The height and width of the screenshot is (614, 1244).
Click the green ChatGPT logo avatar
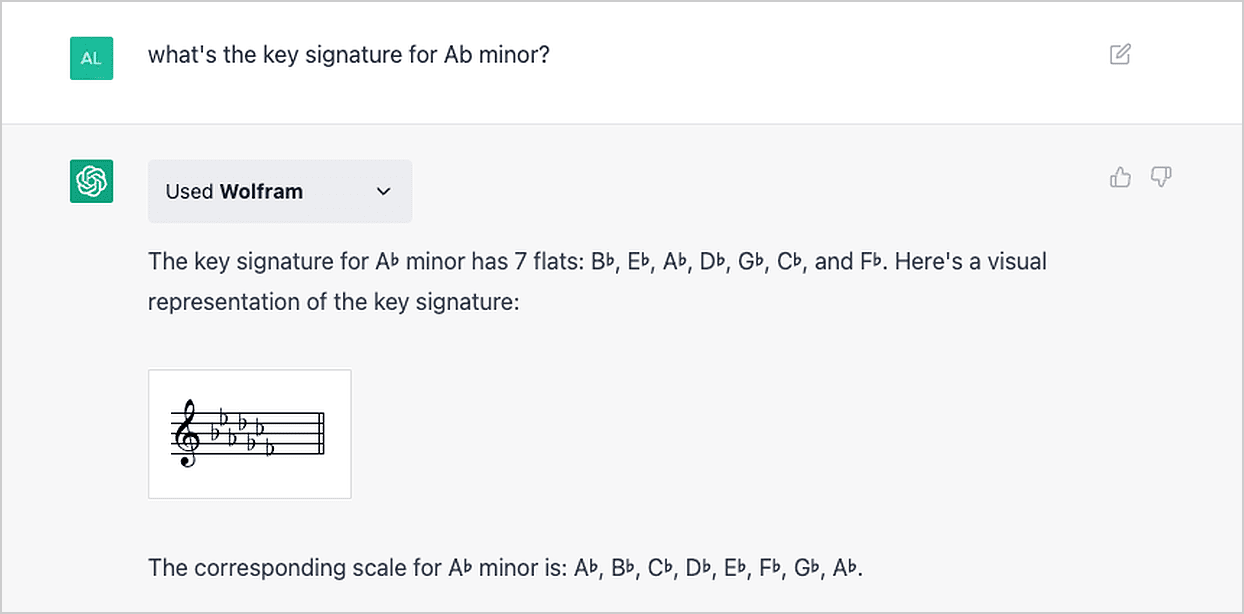click(91, 181)
